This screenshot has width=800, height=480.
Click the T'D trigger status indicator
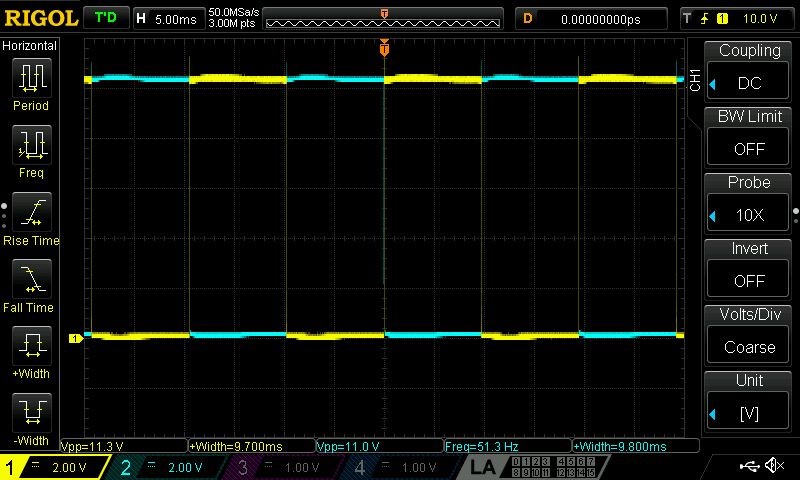pos(106,18)
